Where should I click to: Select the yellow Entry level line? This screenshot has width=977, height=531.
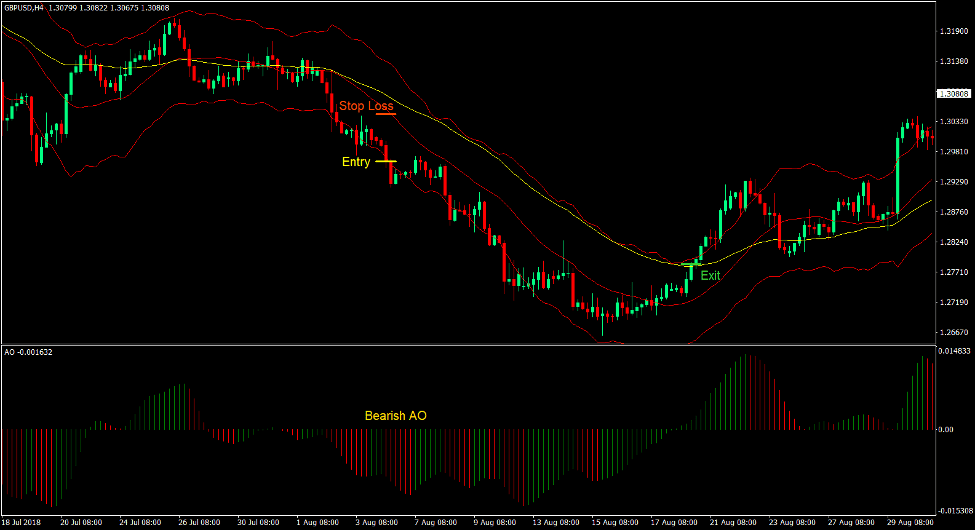click(x=386, y=161)
